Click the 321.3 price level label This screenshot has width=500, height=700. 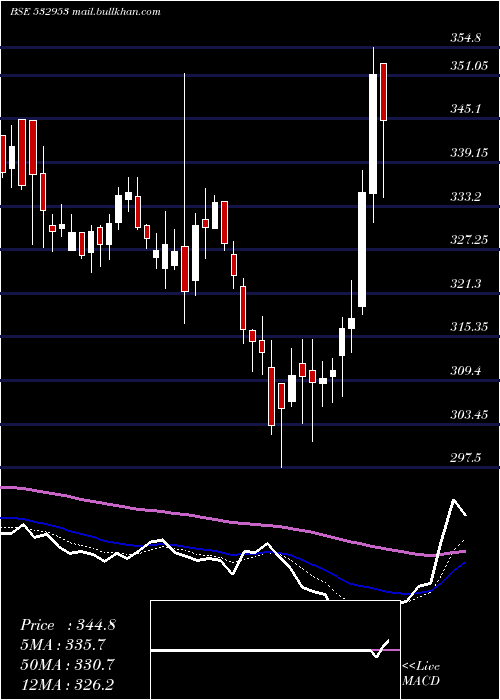coord(465,283)
